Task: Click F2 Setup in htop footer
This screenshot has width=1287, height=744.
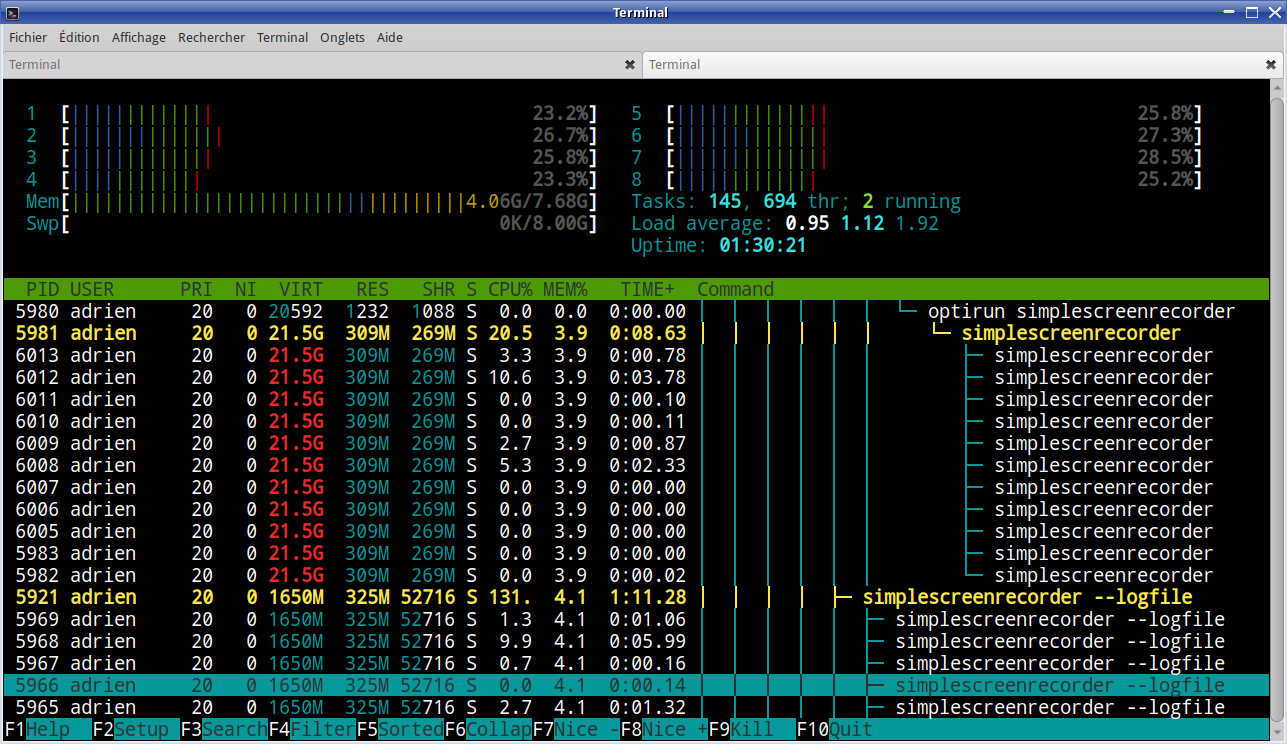Action: pos(136,729)
